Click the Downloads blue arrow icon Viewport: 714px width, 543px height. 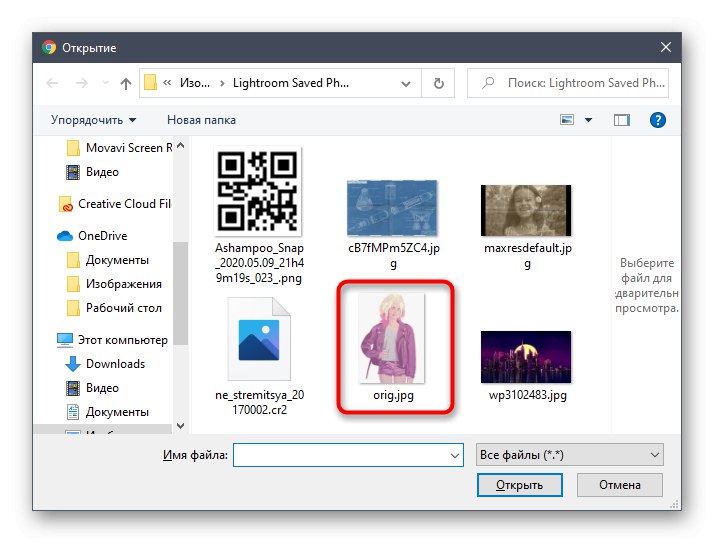tap(73, 364)
